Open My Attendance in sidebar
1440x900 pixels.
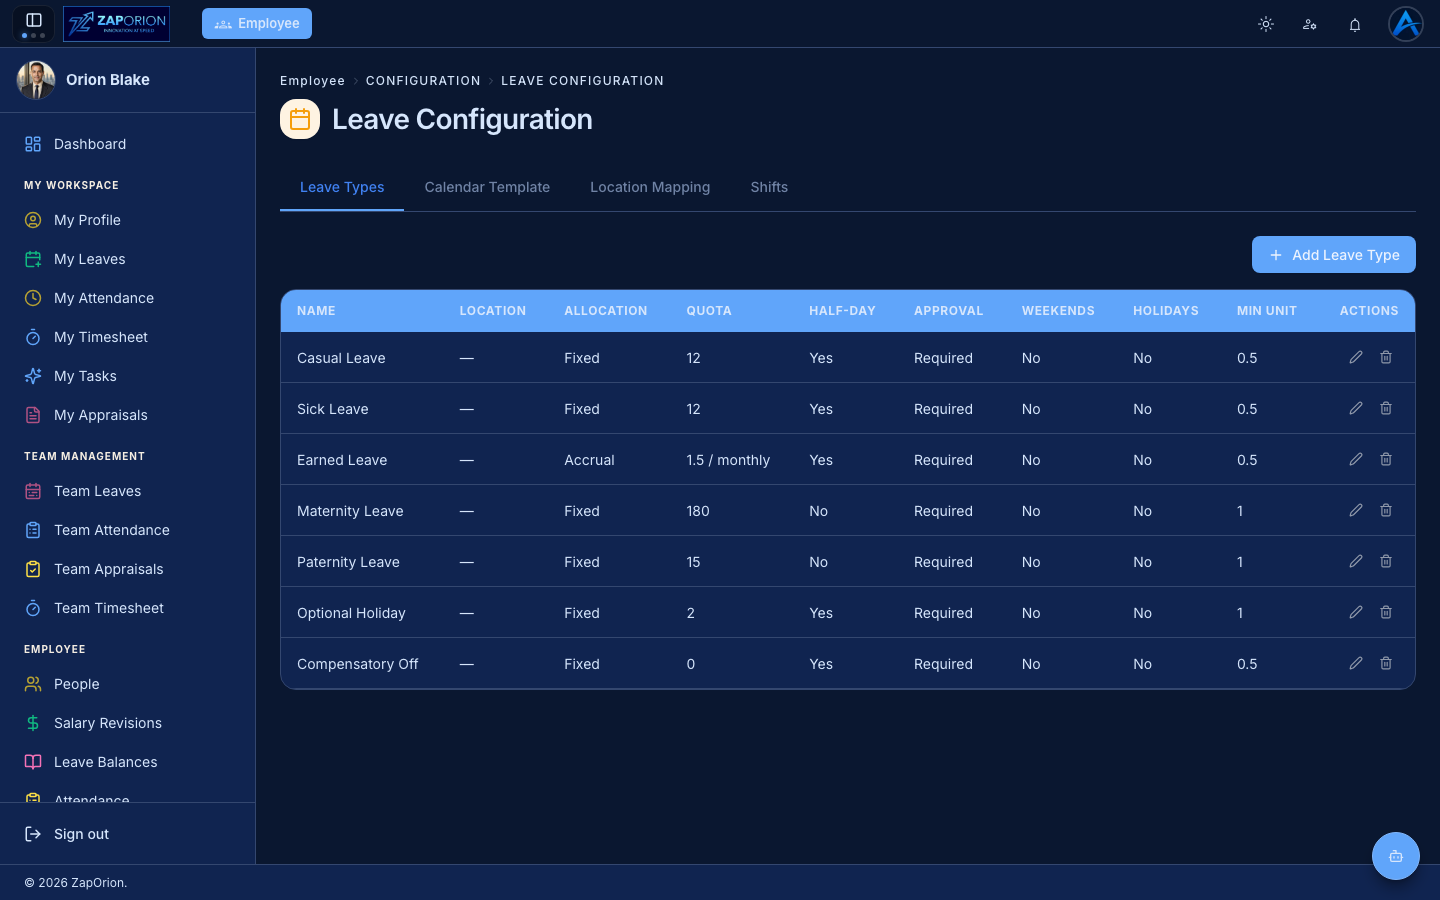(128, 298)
